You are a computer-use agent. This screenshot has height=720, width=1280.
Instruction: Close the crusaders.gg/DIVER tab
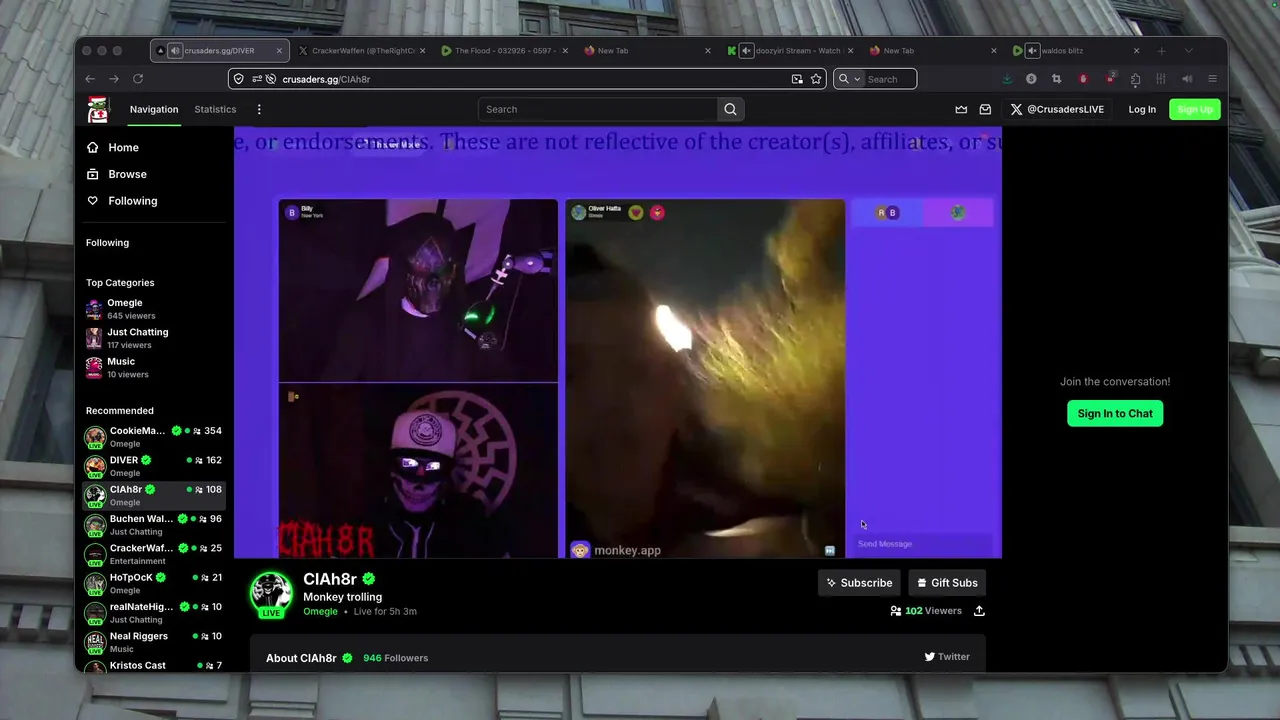pyautogui.click(x=279, y=51)
